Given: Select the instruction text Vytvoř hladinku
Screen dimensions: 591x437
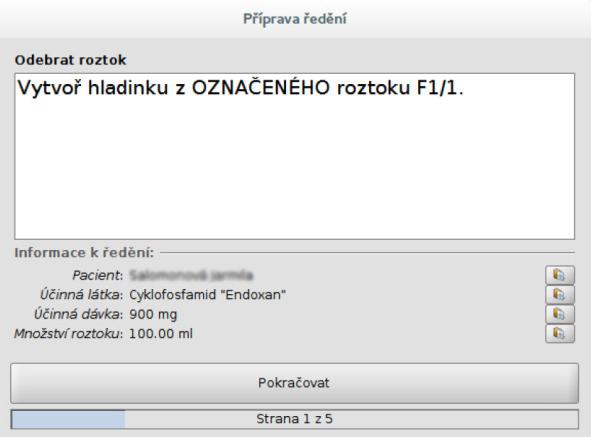Looking at the screenshot, I should pyautogui.click(x=93, y=88).
